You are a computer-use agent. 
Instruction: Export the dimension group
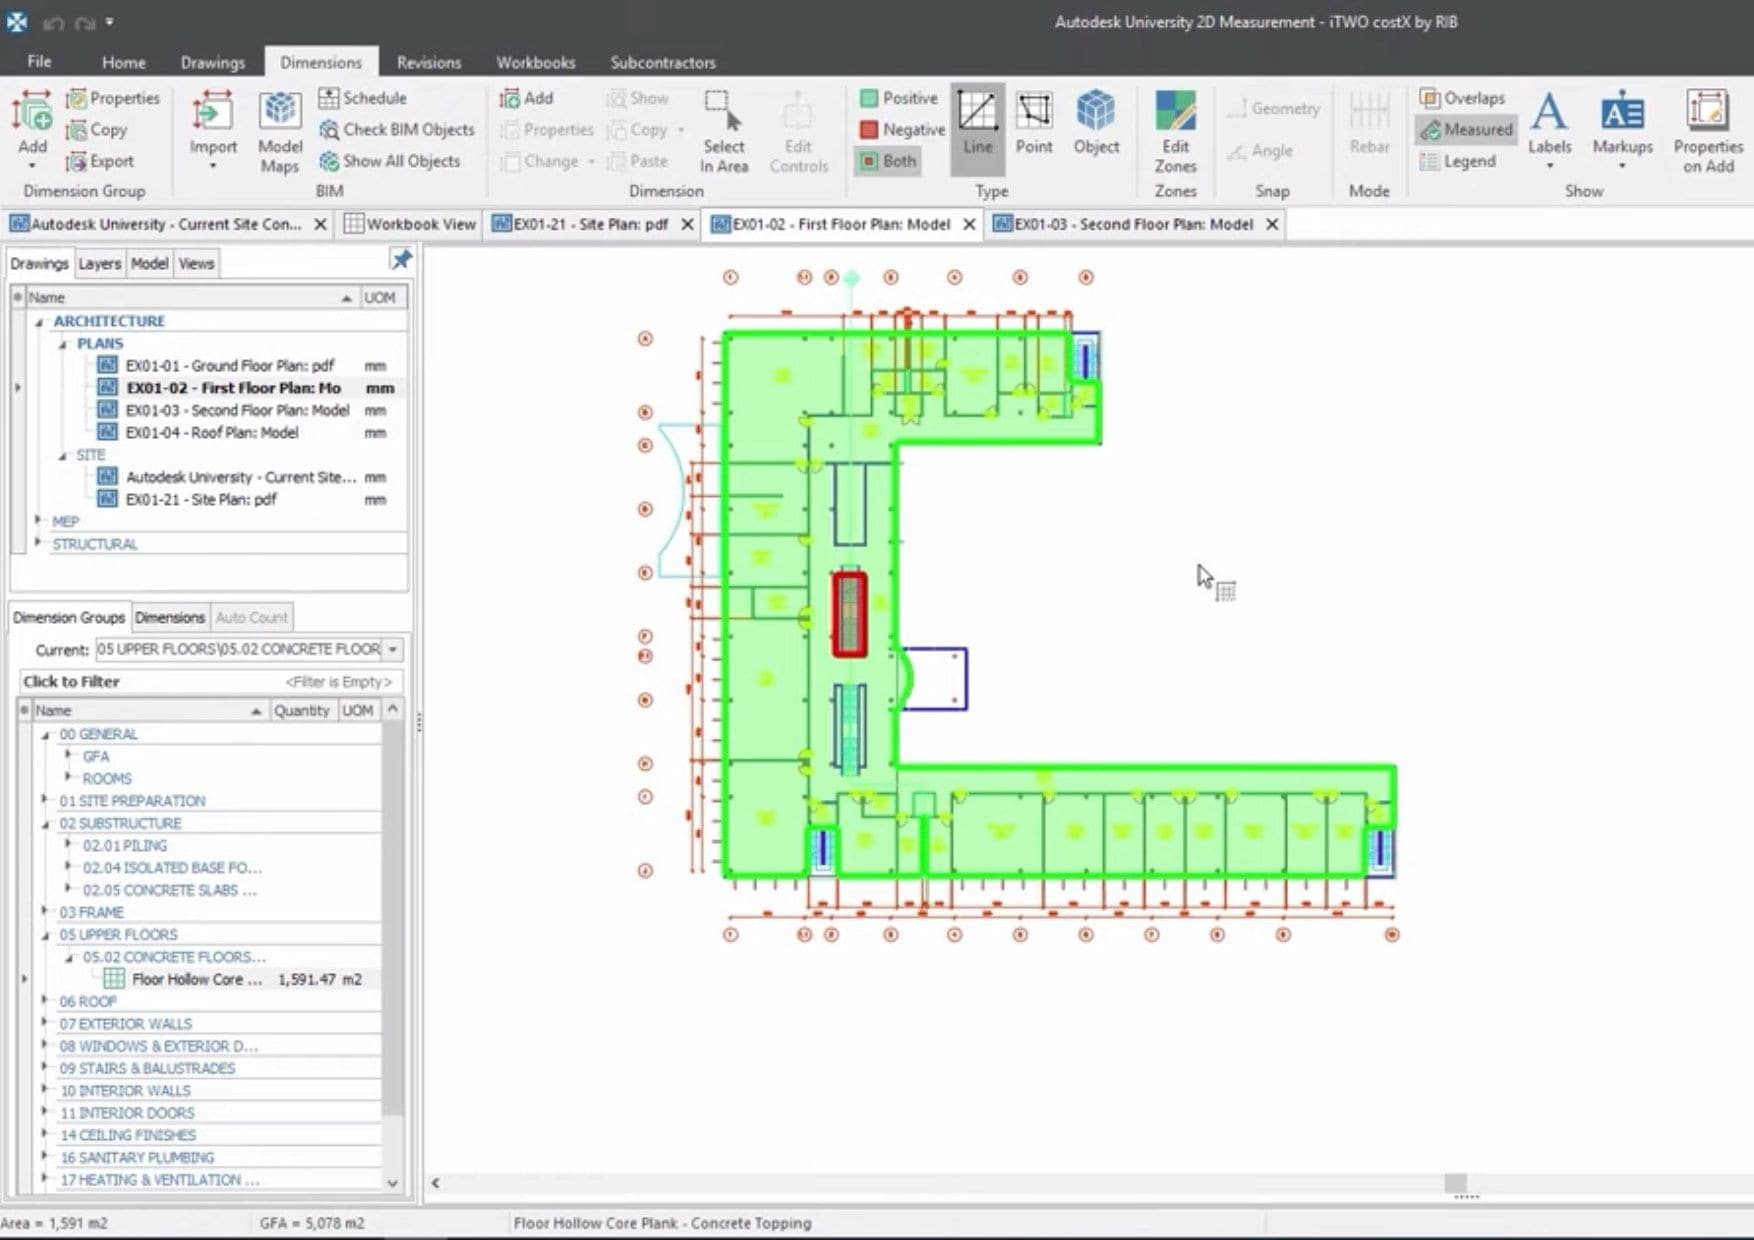[99, 161]
